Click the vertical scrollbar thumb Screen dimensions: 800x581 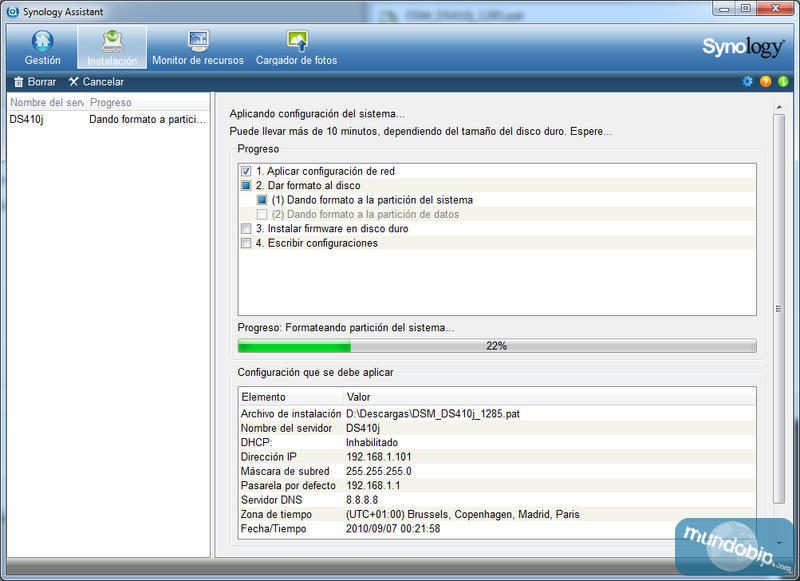pos(778,309)
